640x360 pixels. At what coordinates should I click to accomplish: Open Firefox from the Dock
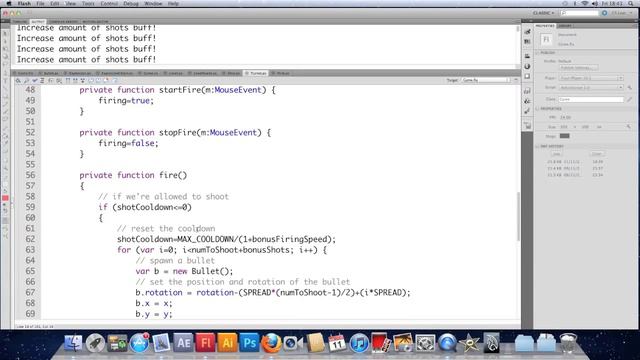coord(271,342)
